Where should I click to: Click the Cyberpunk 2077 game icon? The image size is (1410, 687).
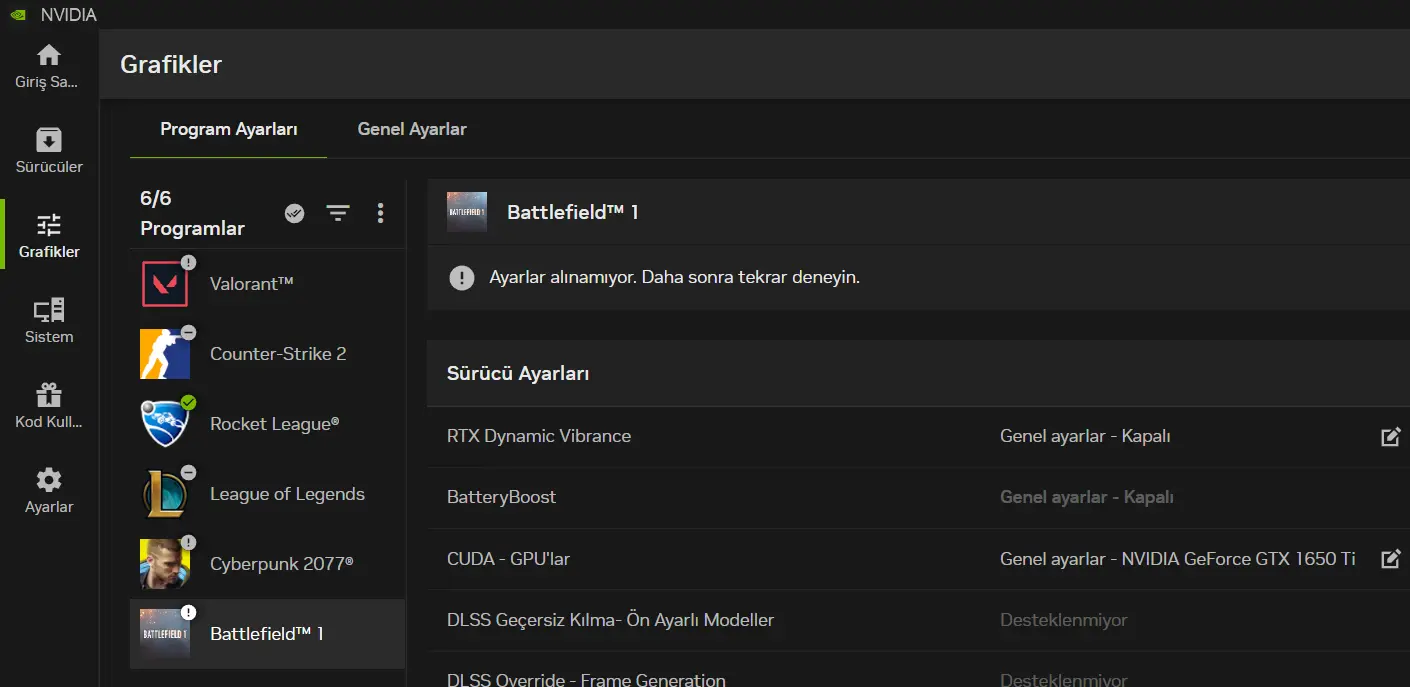[x=165, y=564]
